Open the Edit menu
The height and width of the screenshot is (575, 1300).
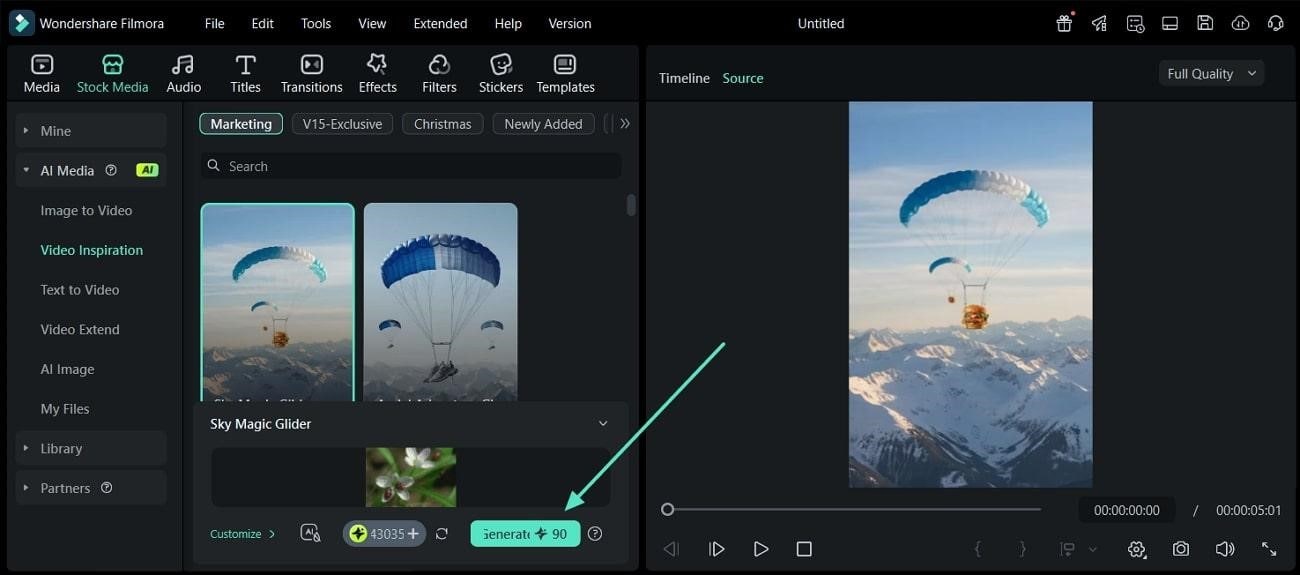click(263, 23)
